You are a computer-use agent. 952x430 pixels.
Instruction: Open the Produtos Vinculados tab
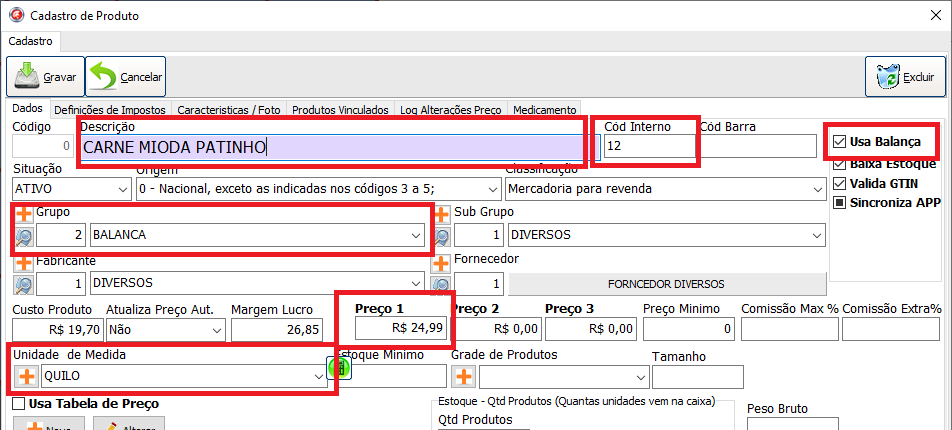(x=341, y=110)
